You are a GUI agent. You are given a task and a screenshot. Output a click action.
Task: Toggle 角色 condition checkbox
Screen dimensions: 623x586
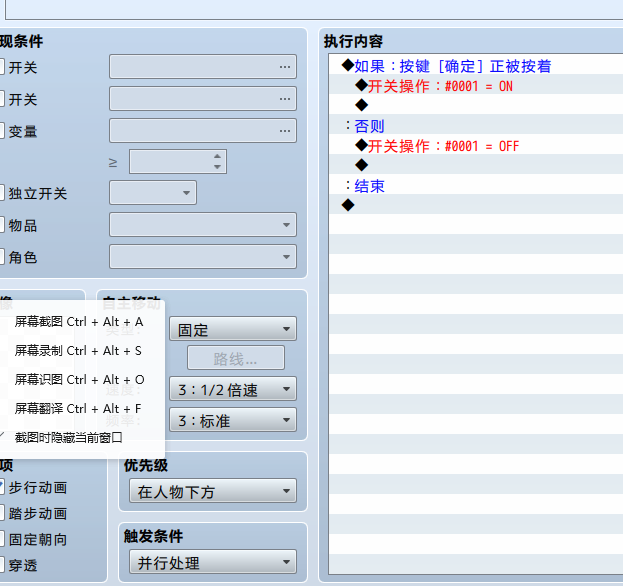1,257
